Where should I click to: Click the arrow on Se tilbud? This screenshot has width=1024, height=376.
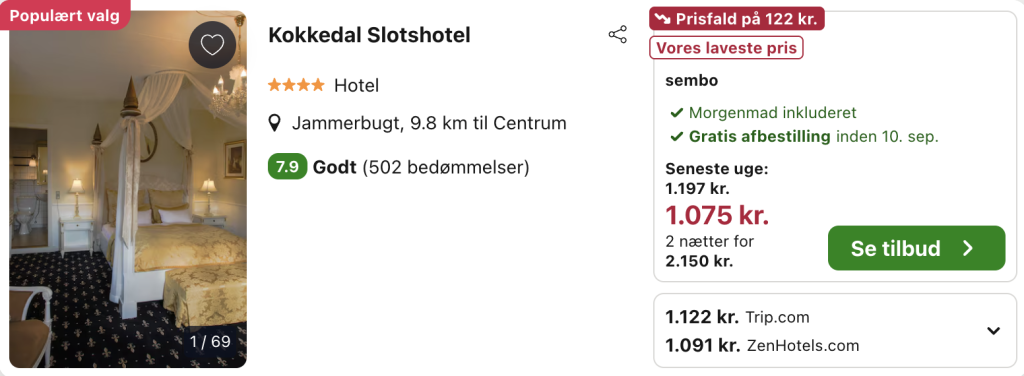[x=968, y=248]
